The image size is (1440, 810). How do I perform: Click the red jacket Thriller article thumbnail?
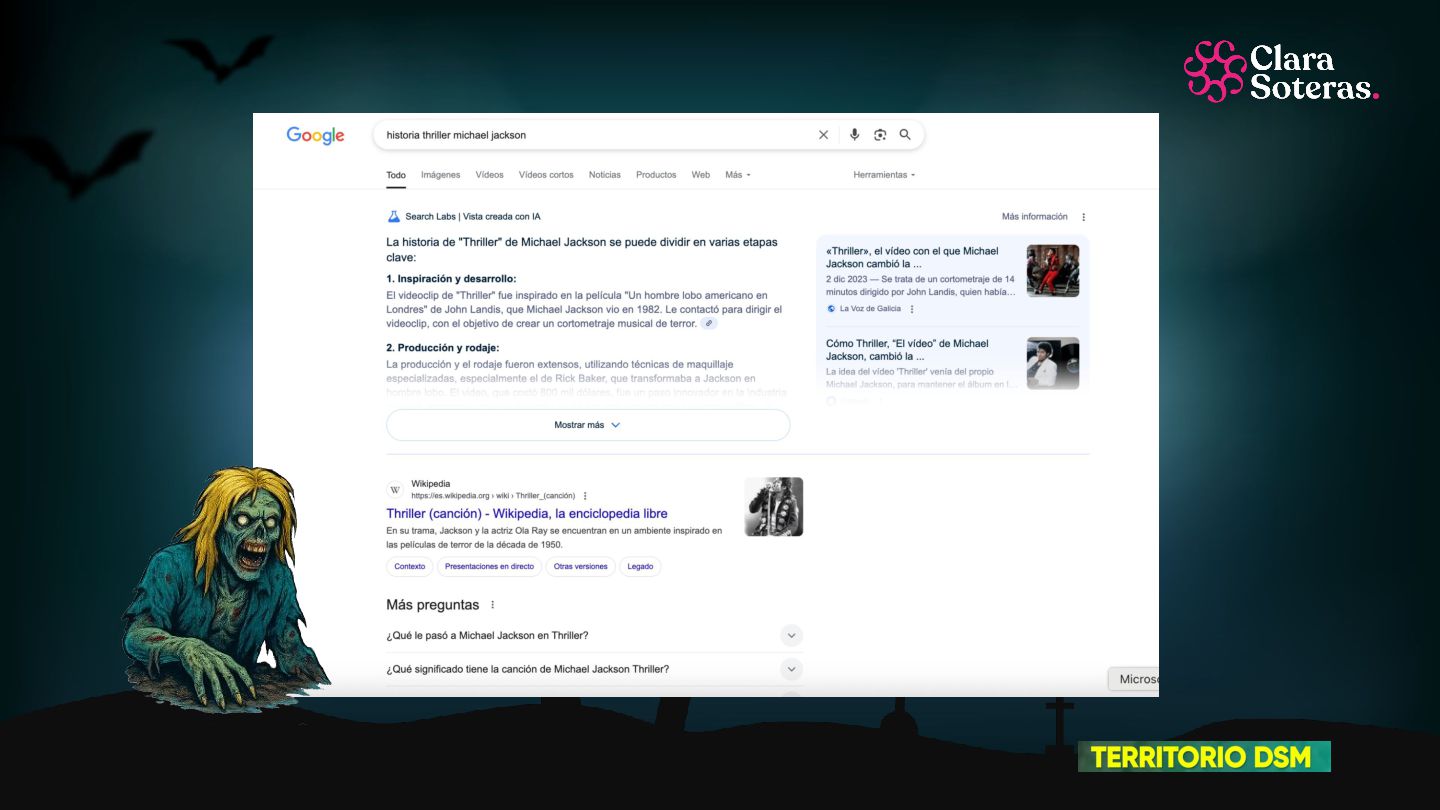point(1053,271)
